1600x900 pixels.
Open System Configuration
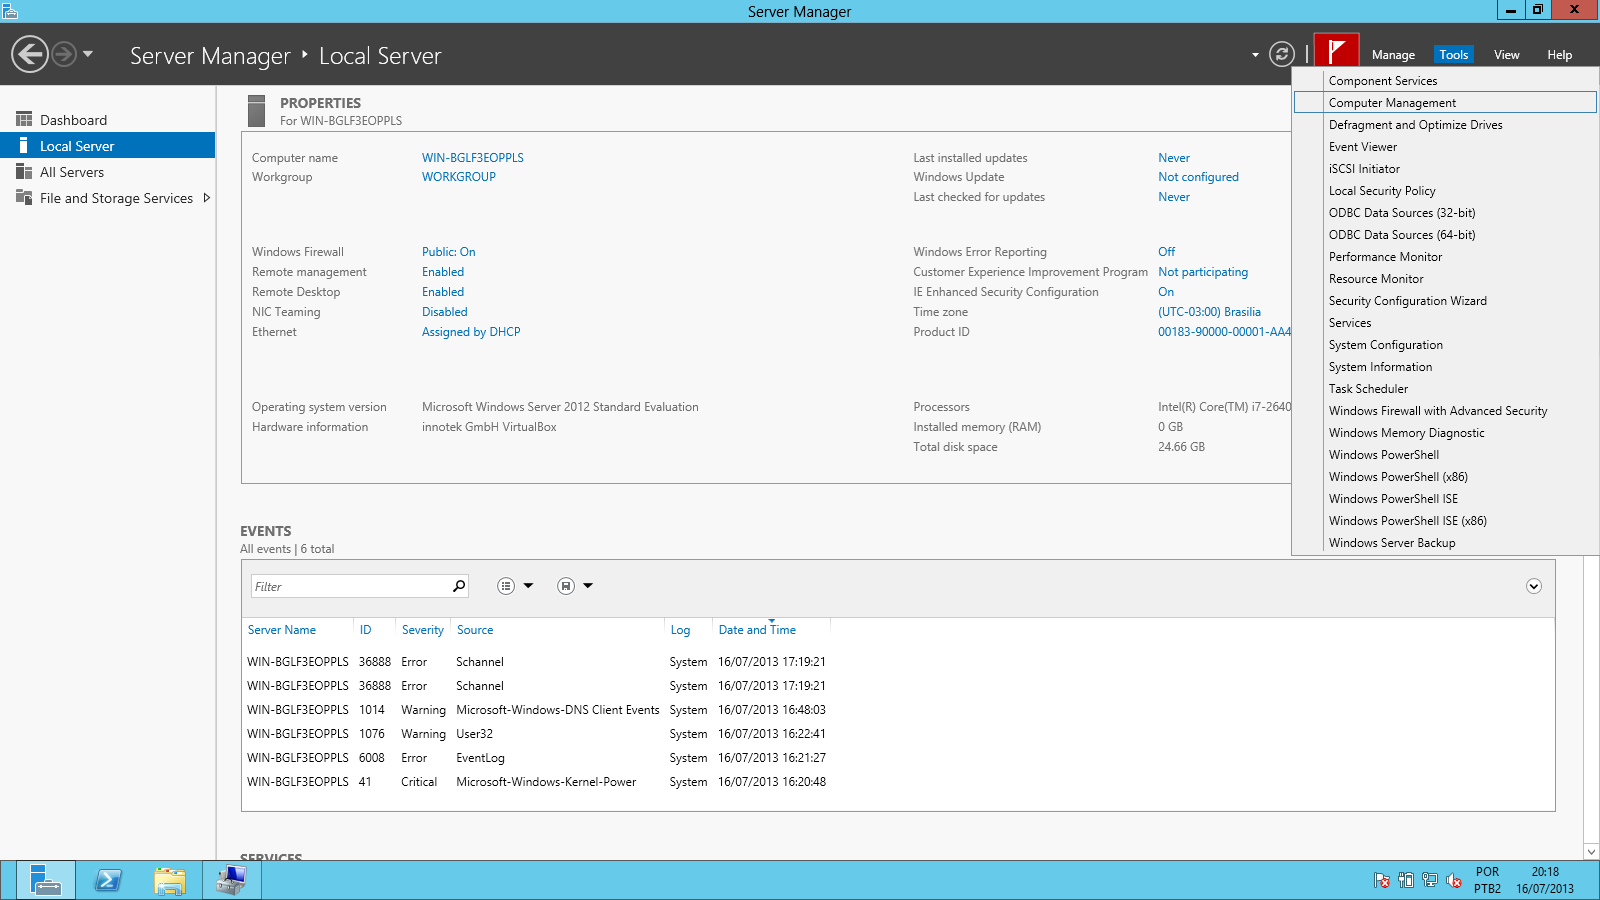pos(1445,345)
